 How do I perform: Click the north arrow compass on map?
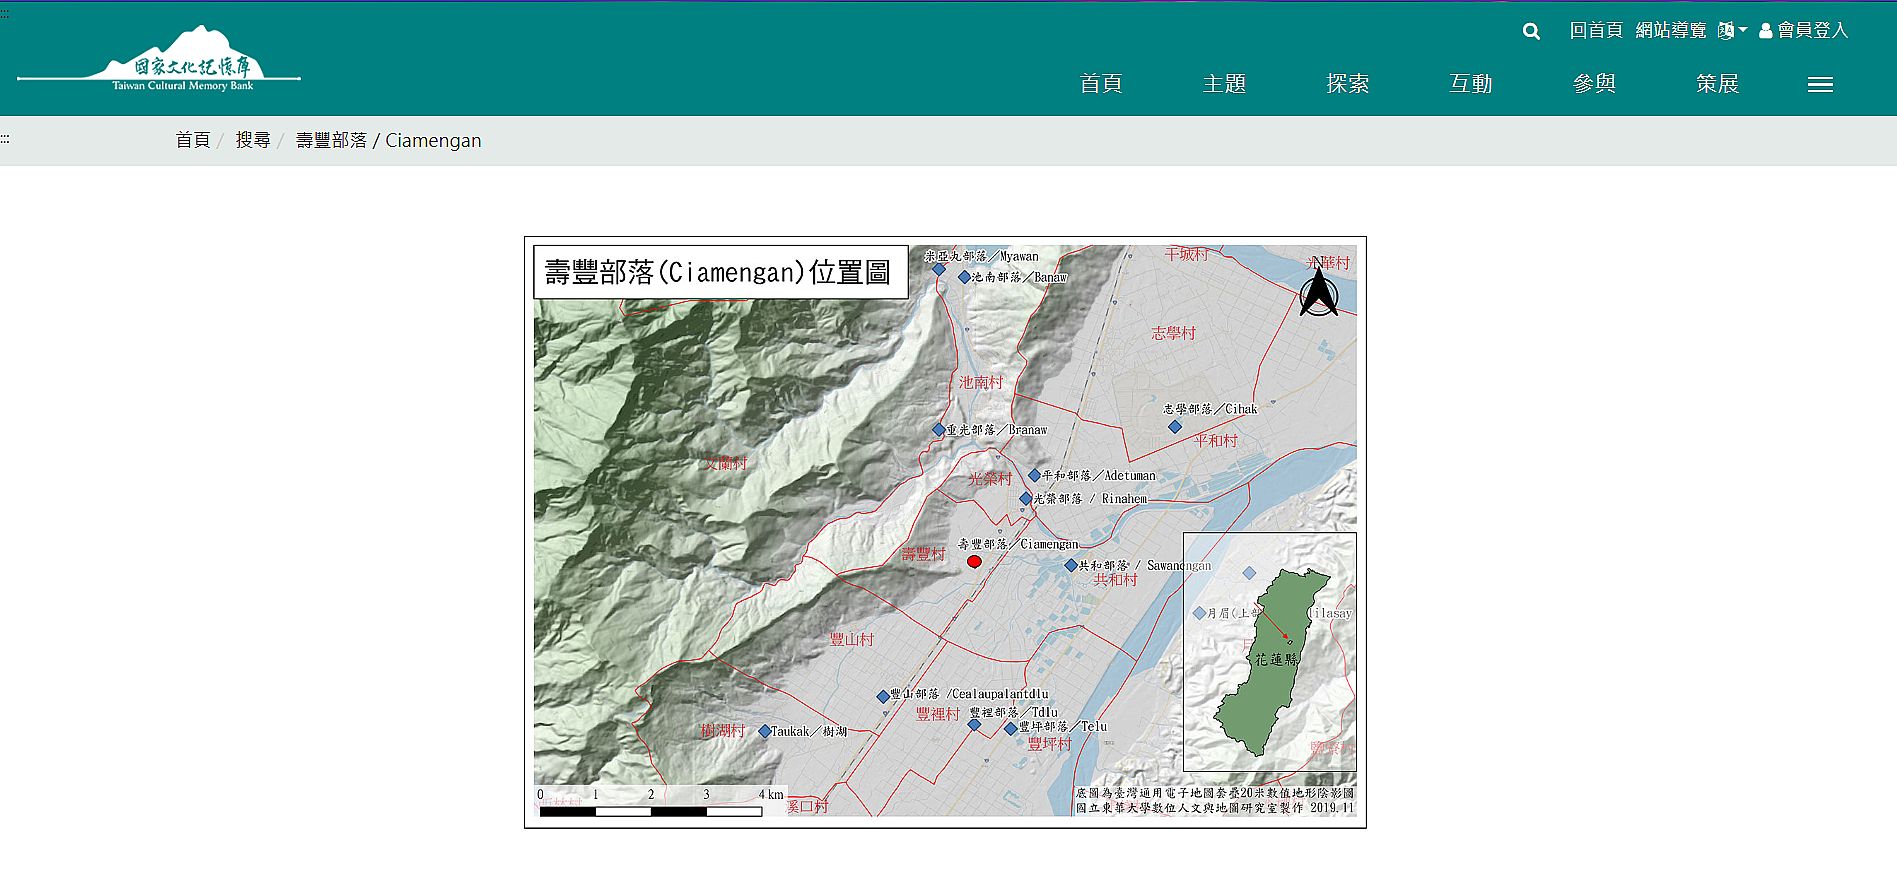pyautogui.click(x=1318, y=292)
